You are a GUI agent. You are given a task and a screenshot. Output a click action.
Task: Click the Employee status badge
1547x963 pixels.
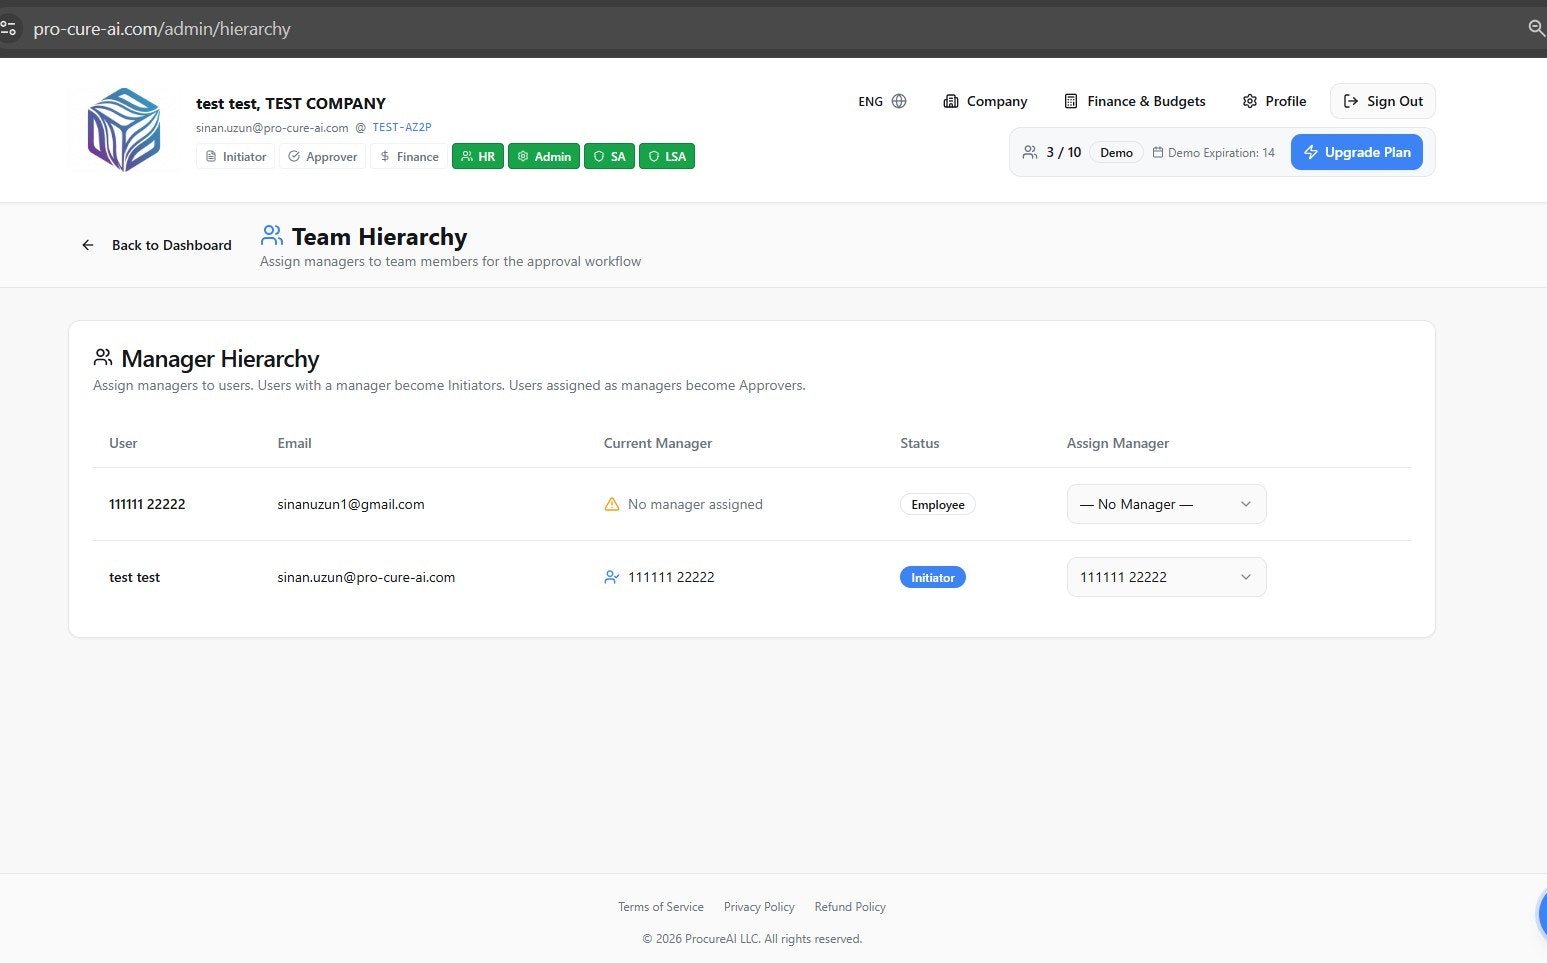938,504
